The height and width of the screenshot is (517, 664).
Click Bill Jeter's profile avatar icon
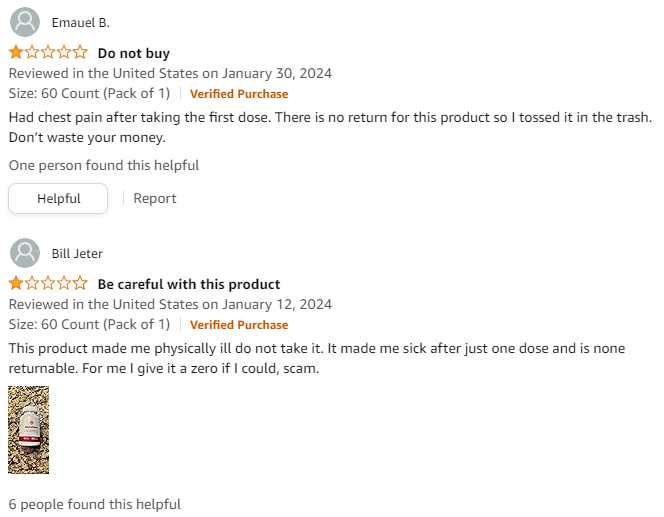25,253
